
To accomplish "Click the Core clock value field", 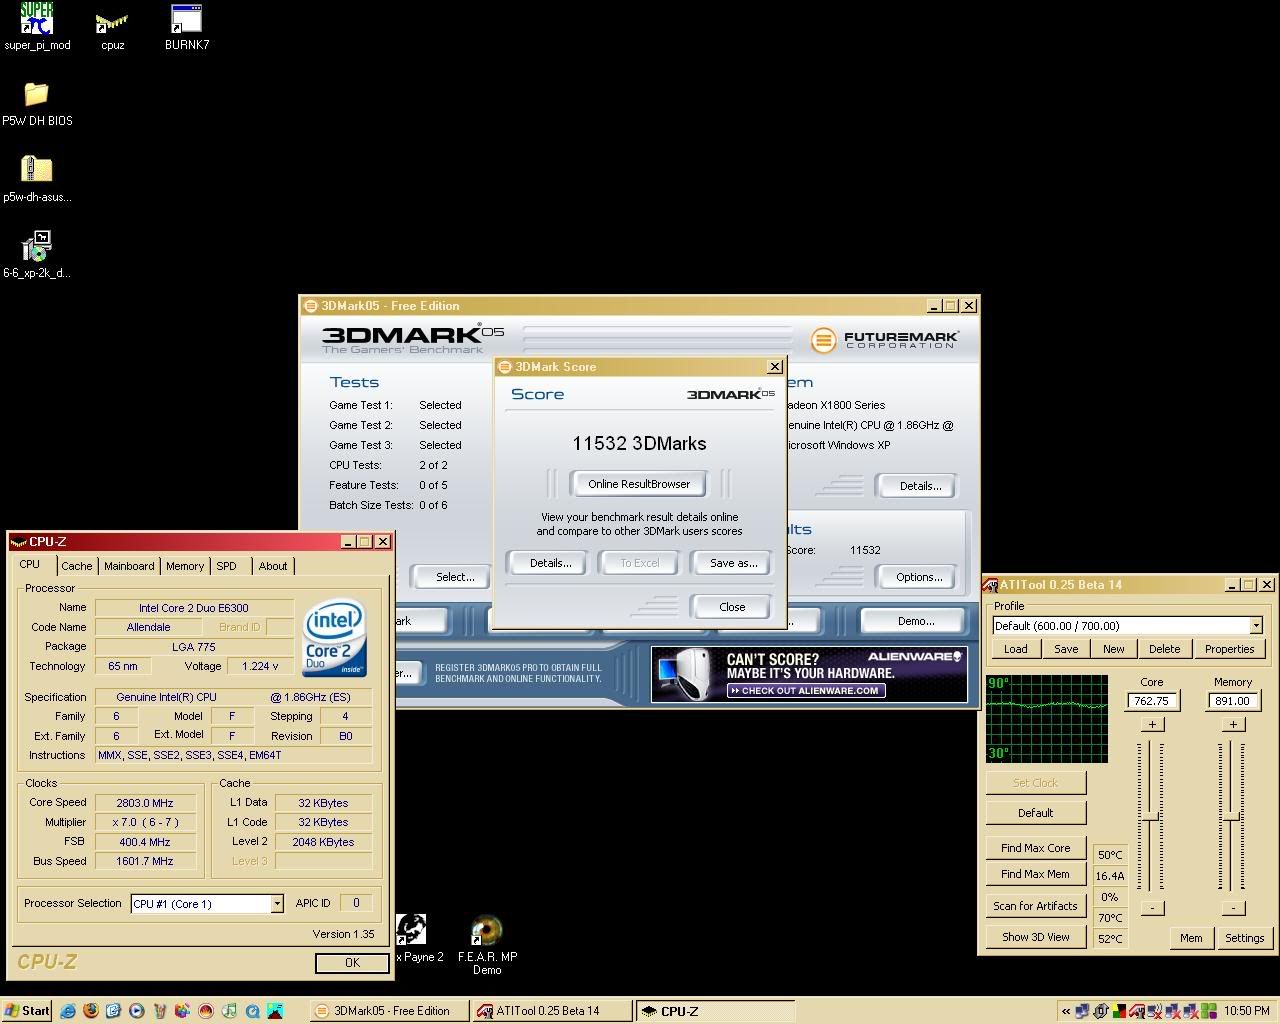I will pos(1152,701).
